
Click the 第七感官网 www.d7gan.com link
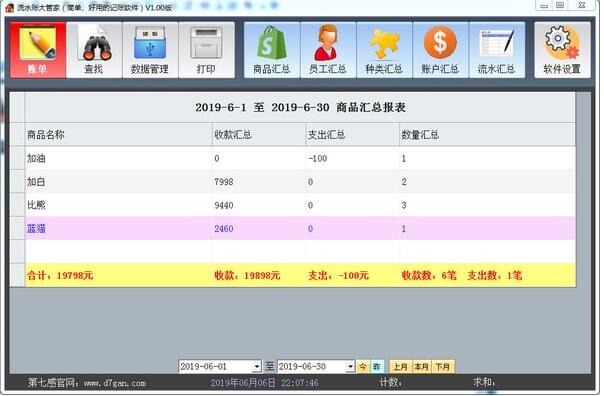[87, 383]
